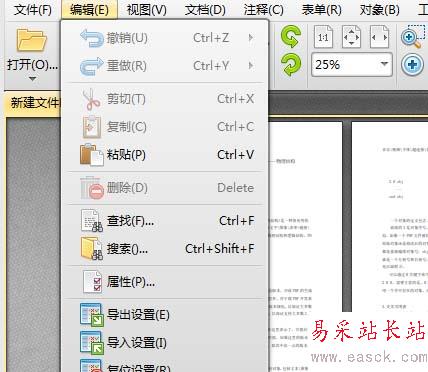
Task: Open the 文件(F) menu
Action: click(x=33, y=10)
